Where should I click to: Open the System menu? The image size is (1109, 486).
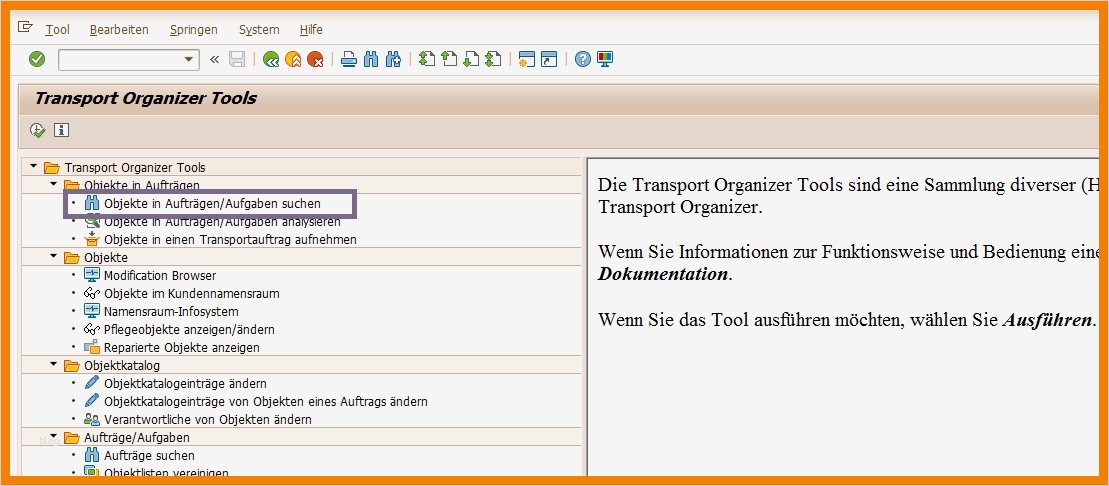click(259, 30)
